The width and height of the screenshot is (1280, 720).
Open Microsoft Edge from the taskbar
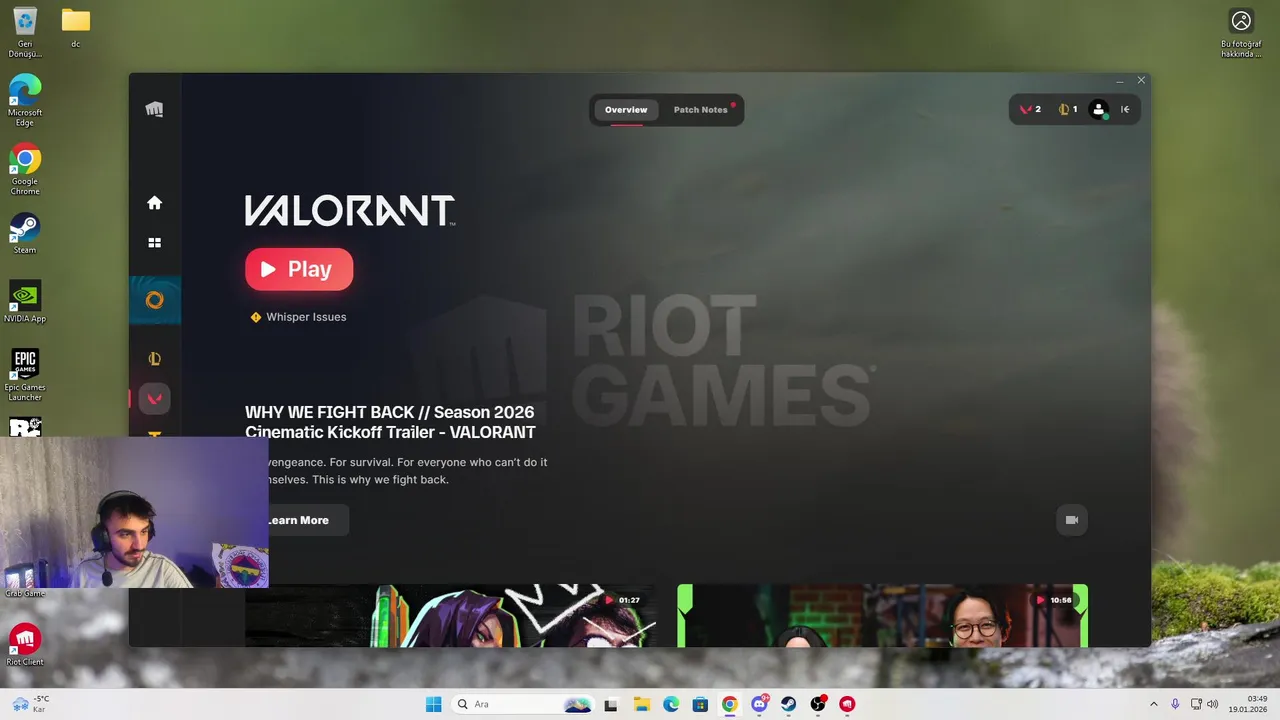coord(671,704)
